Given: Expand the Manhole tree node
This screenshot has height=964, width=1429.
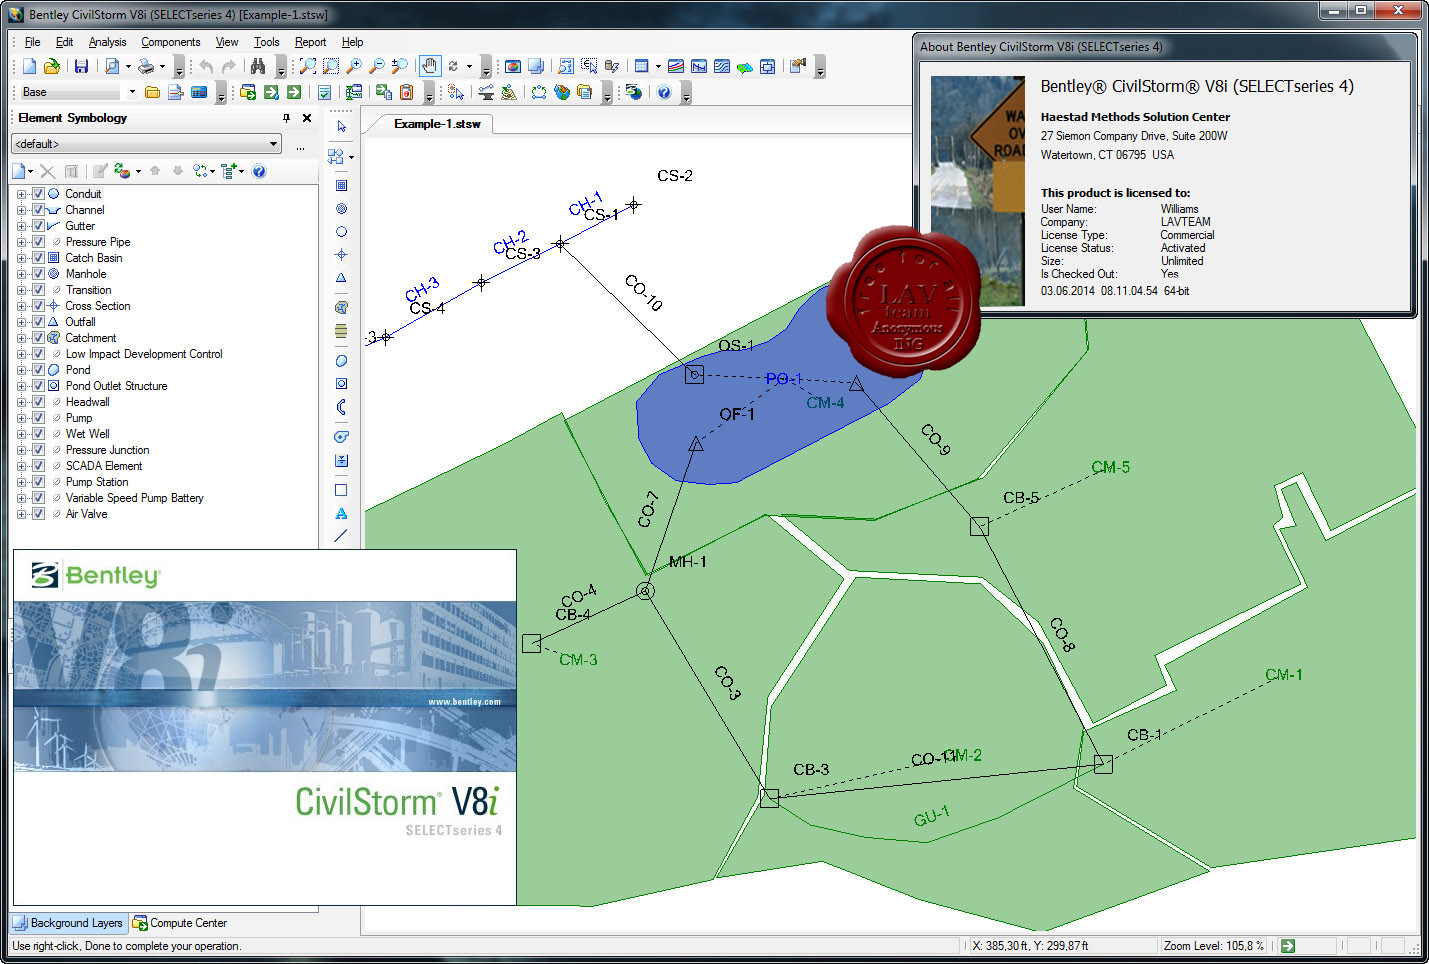Looking at the screenshot, I should [21, 274].
